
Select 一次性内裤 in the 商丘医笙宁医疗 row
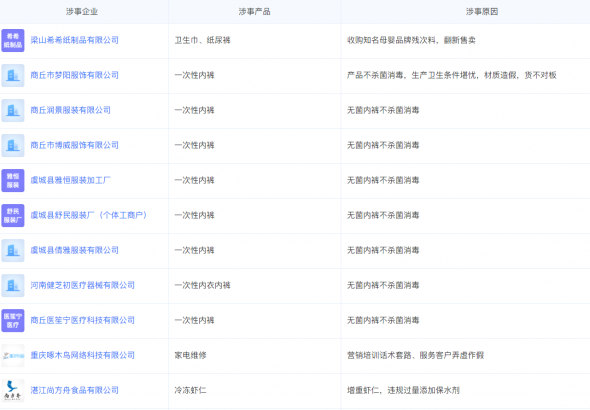(194, 320)
